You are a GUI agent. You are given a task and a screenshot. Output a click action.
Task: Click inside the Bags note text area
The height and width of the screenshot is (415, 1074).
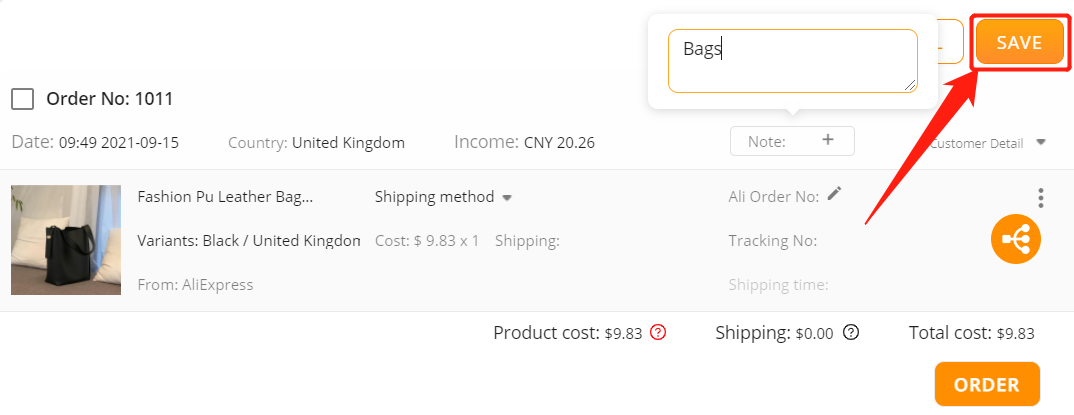click(x=792, y=61)
